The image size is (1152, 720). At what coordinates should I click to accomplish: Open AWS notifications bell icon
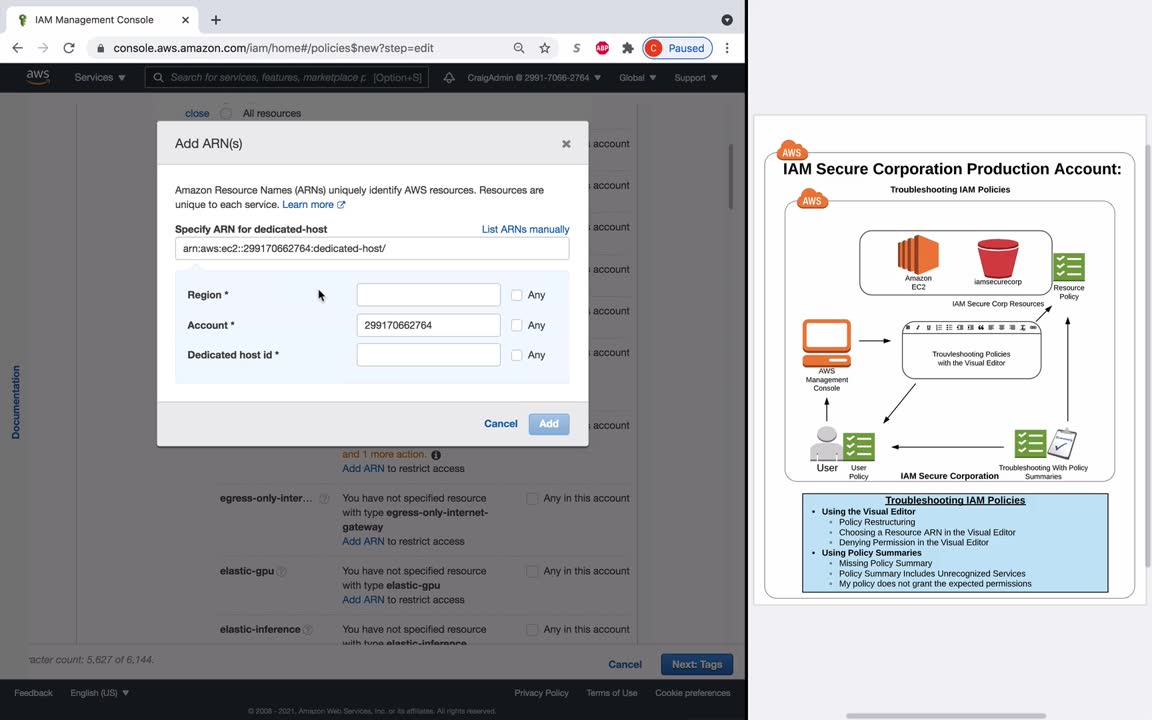(449, 77)
